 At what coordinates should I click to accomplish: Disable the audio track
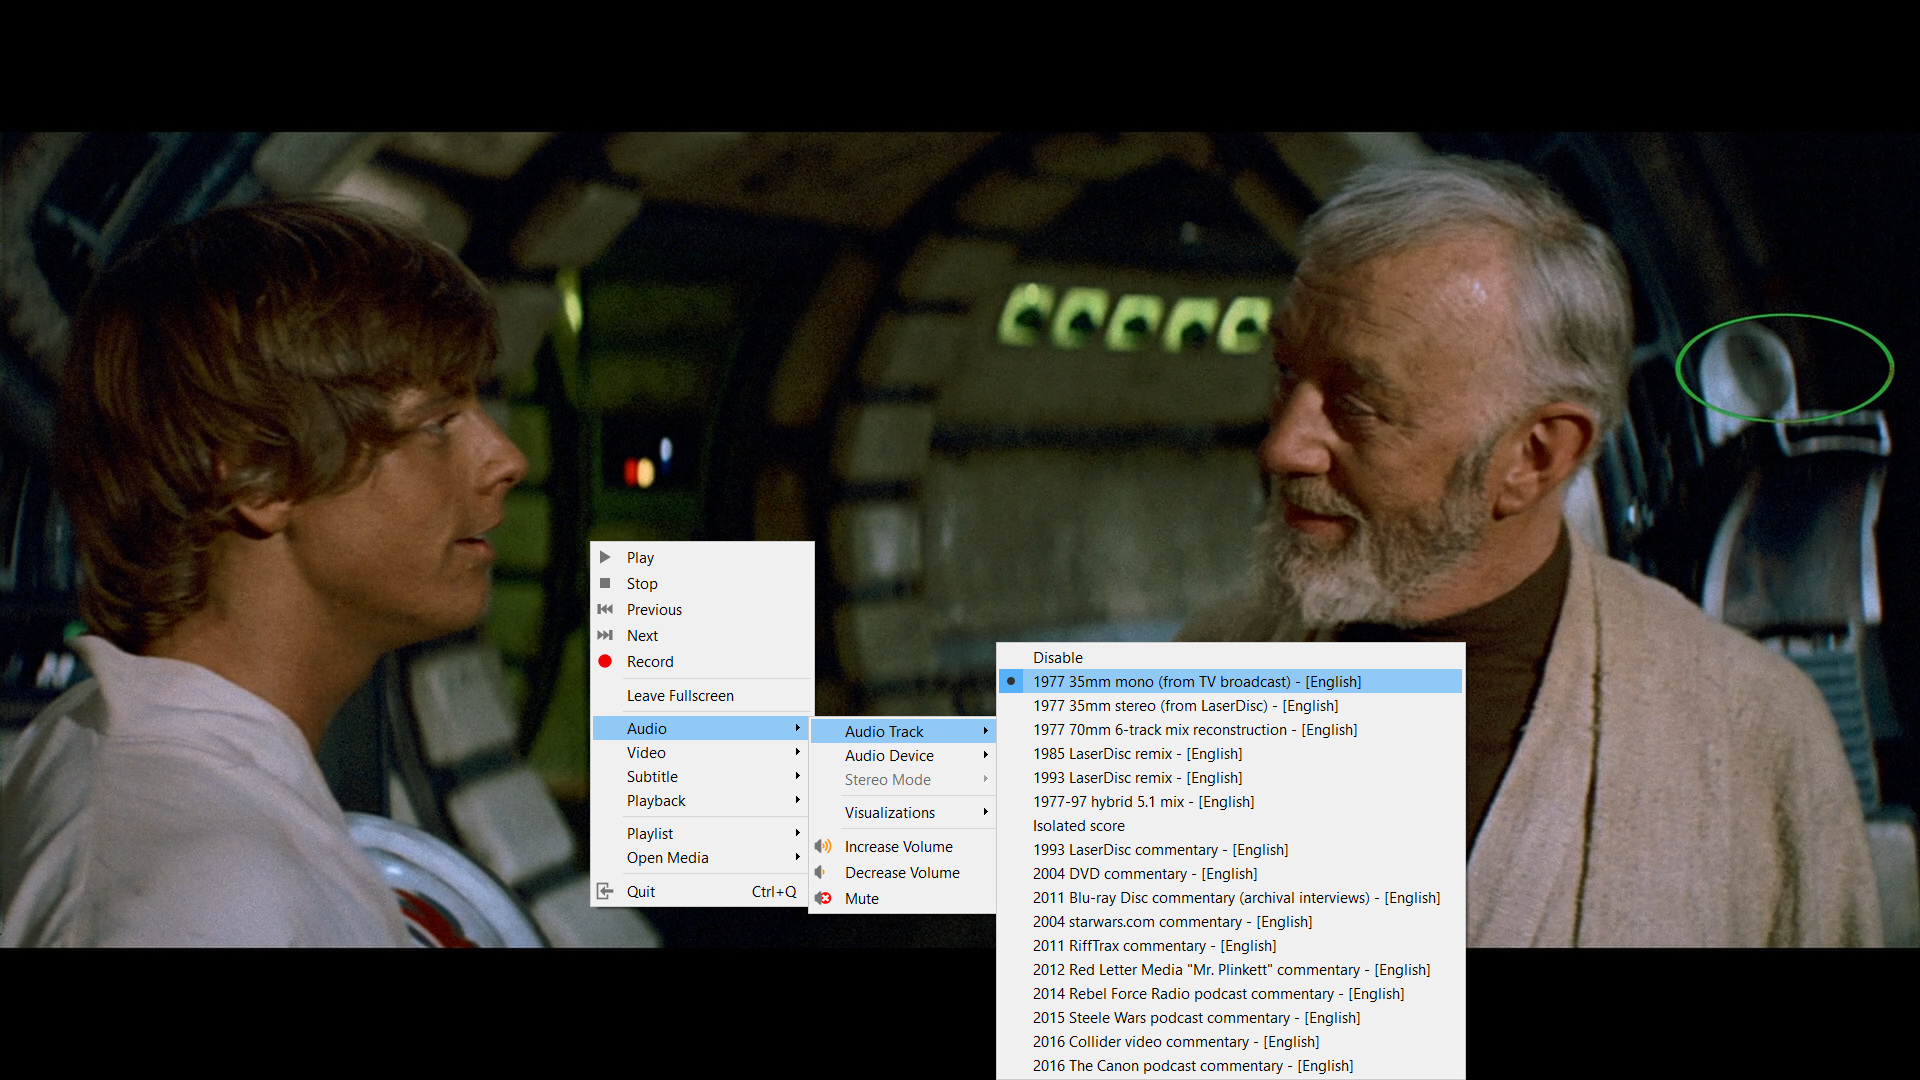1230,657
